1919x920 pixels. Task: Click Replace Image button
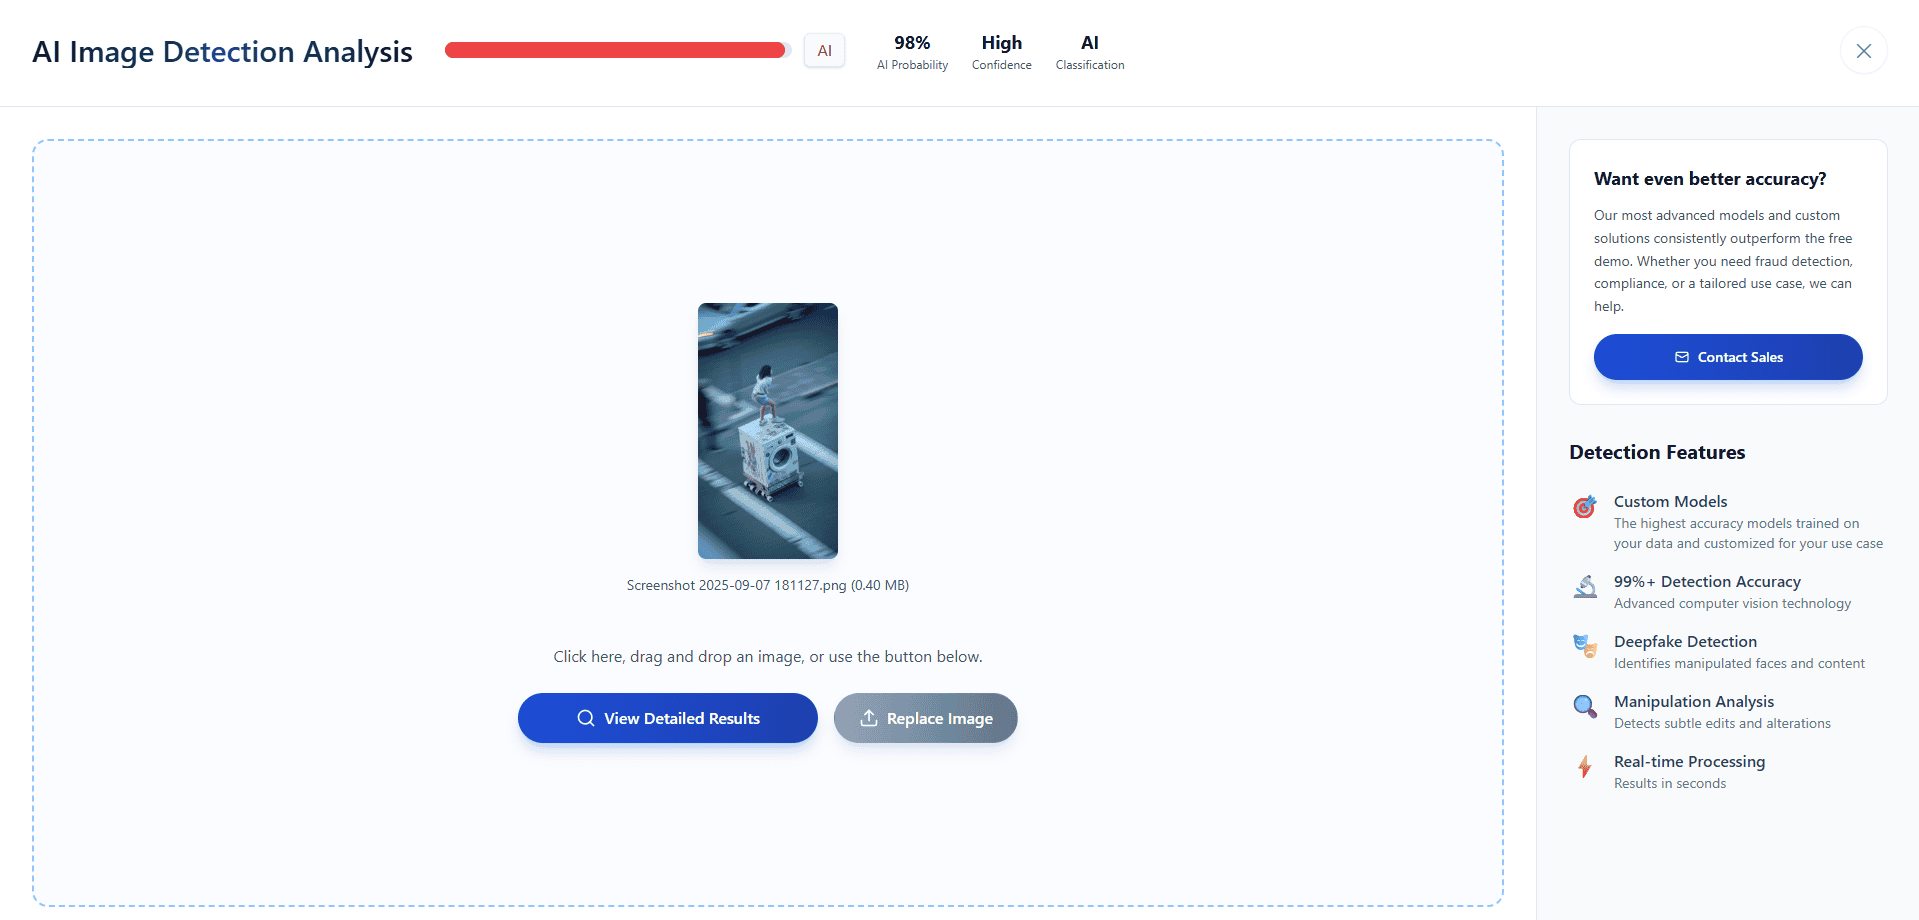(926, 718)
